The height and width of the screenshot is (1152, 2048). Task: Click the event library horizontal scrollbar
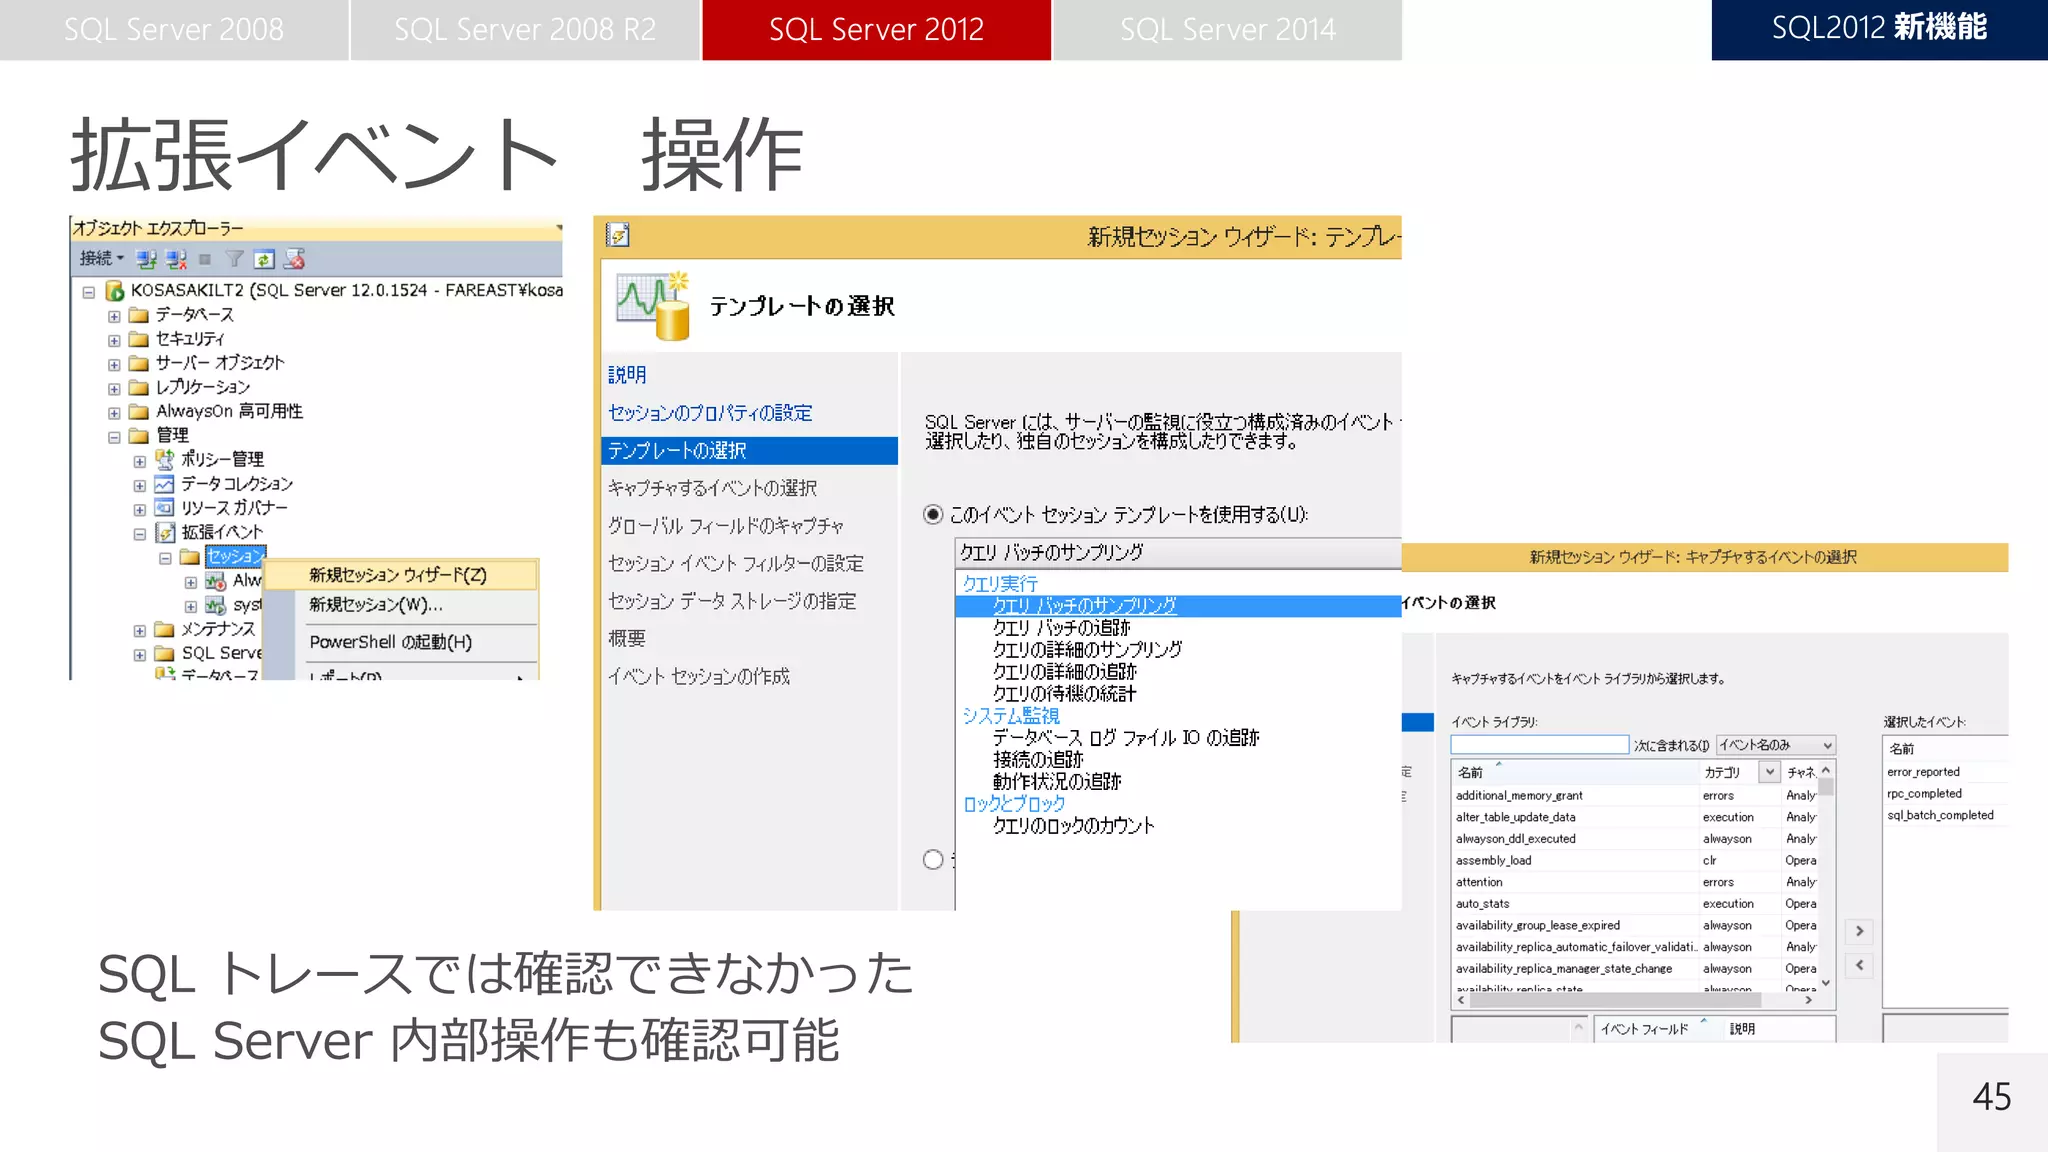[1635, 999]
